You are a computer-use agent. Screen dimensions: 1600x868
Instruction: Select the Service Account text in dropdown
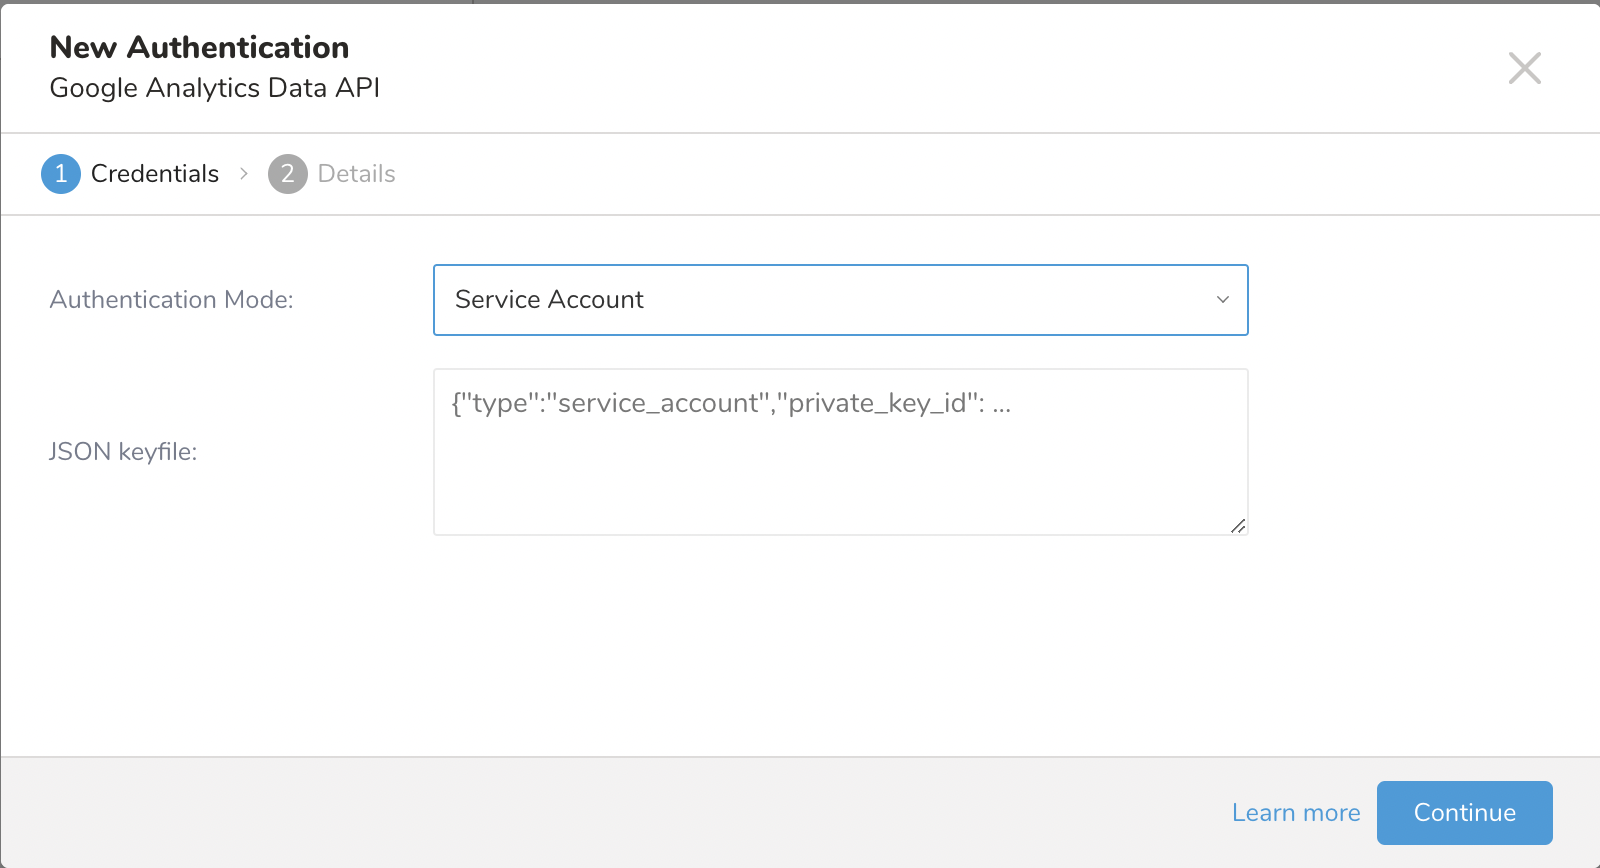click(549, 300)
